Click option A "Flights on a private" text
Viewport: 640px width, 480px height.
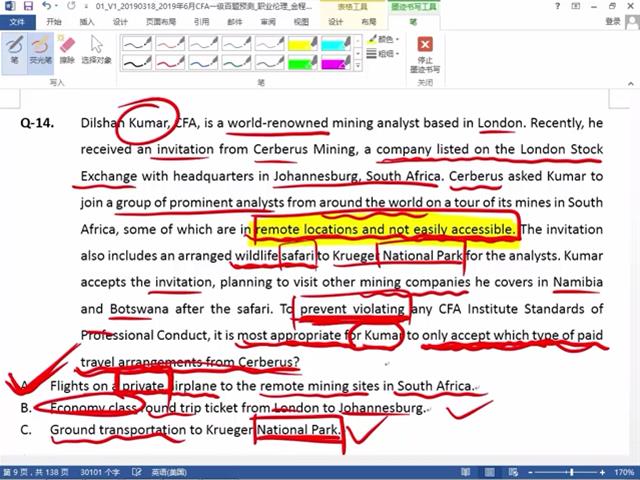coord(107,386)
